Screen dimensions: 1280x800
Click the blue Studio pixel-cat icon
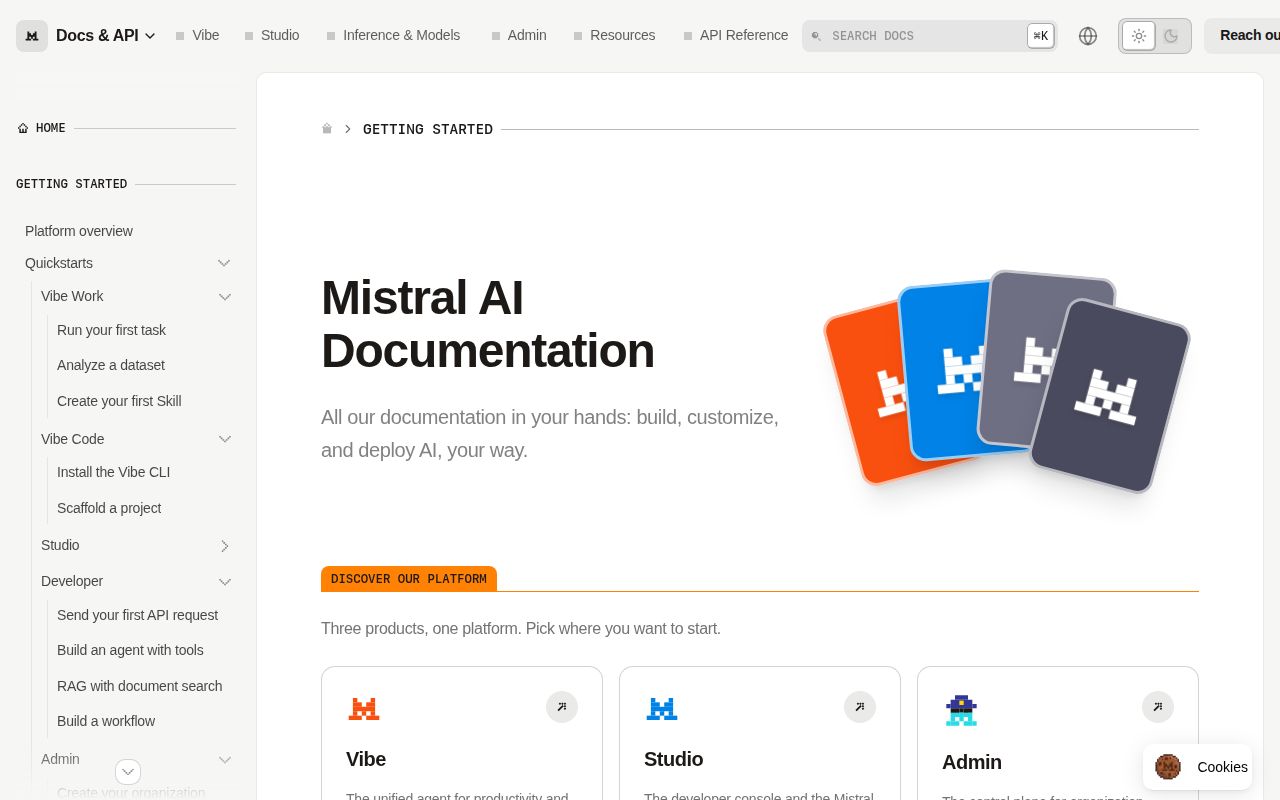pos(662,709)
